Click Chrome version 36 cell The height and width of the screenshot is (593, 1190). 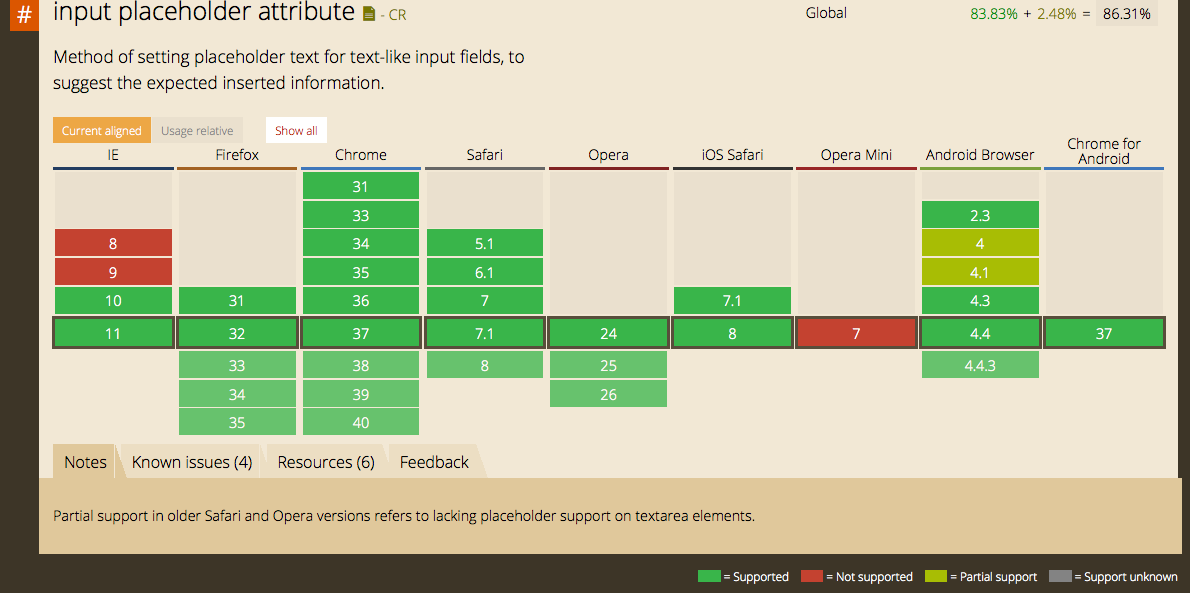tap(360, 301)
